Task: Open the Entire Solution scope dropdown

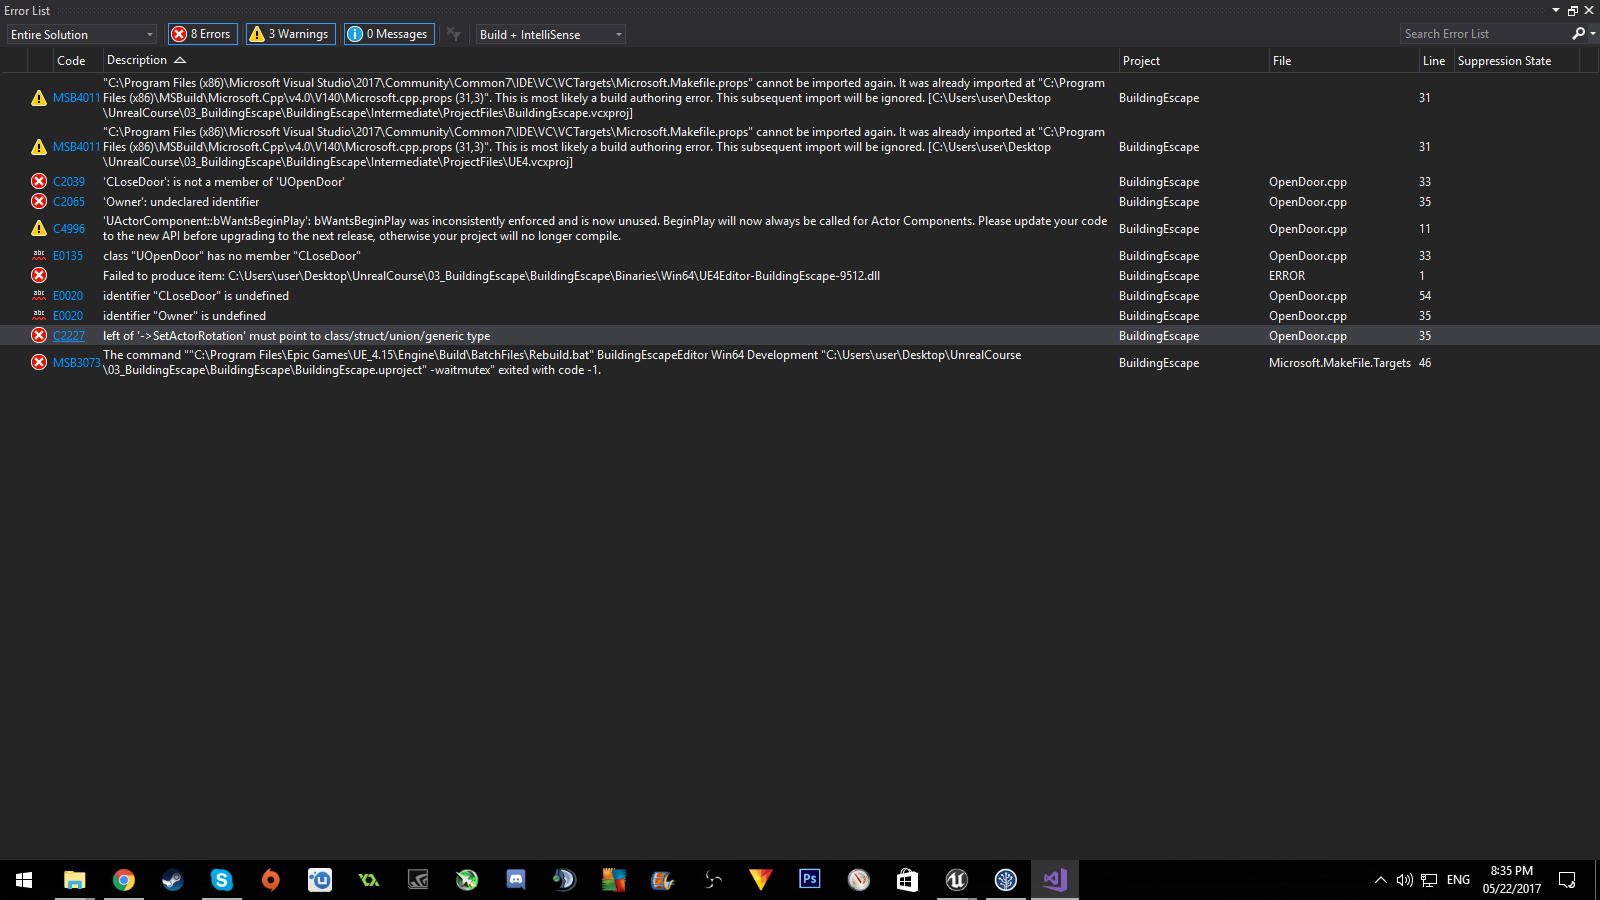Action: tap(82, 34)
